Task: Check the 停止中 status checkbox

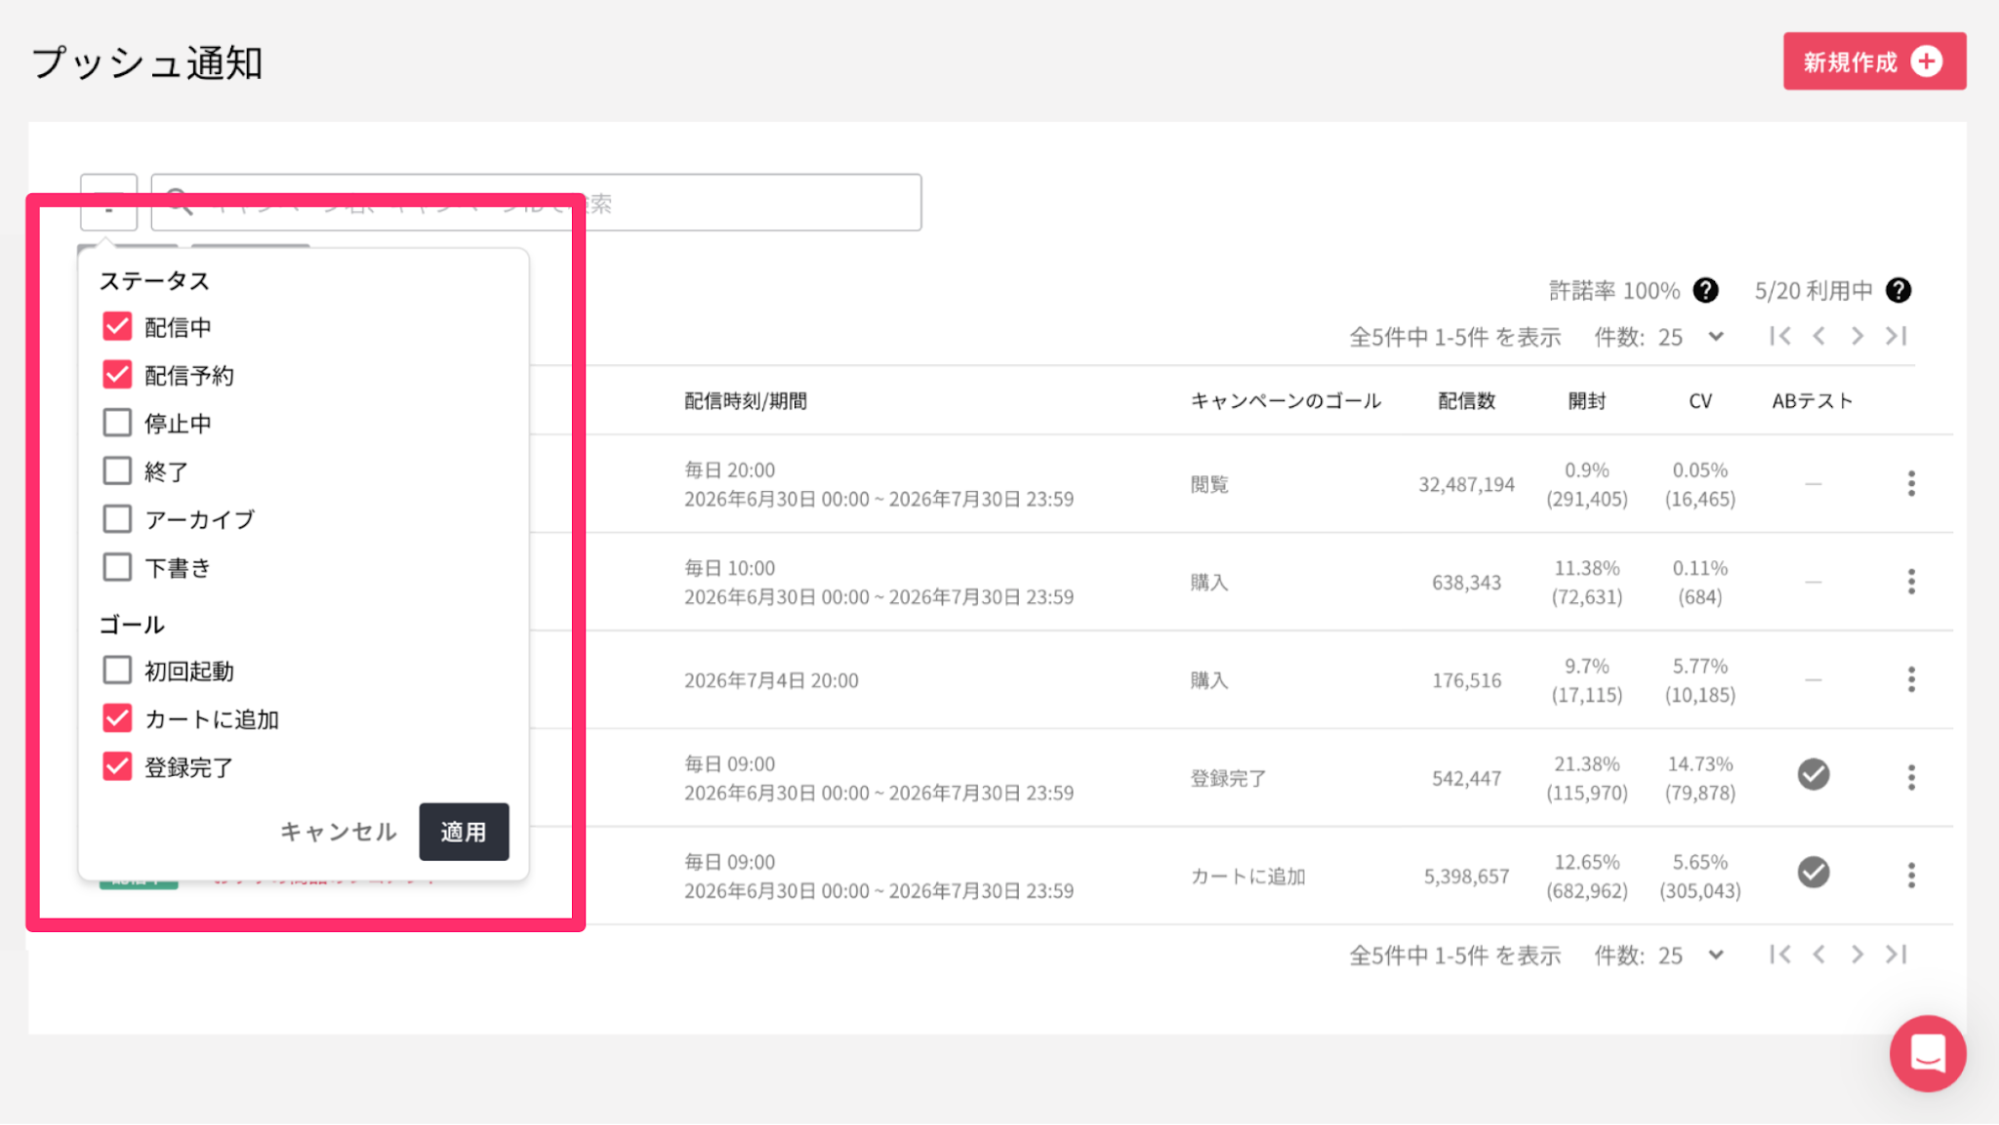Action: [117, 423]
